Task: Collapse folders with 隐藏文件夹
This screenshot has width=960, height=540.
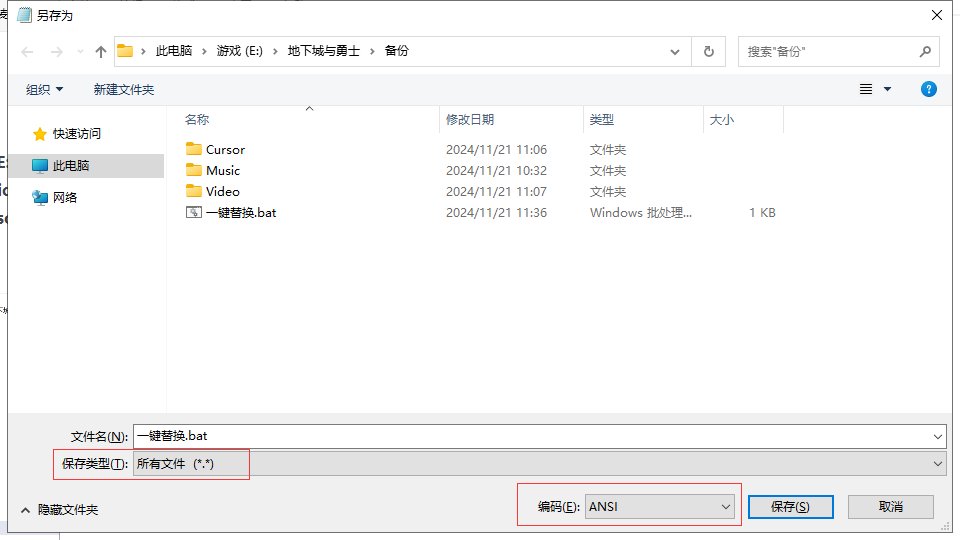Action: pos(59,509)
